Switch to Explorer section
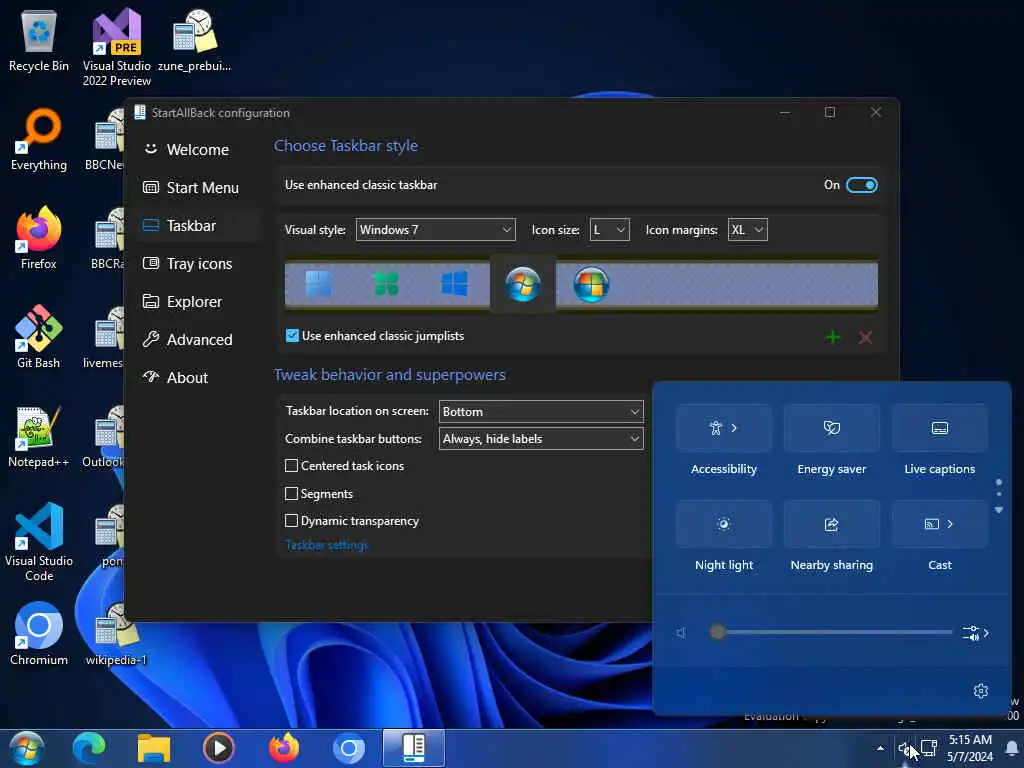 (x=198, y=302)
